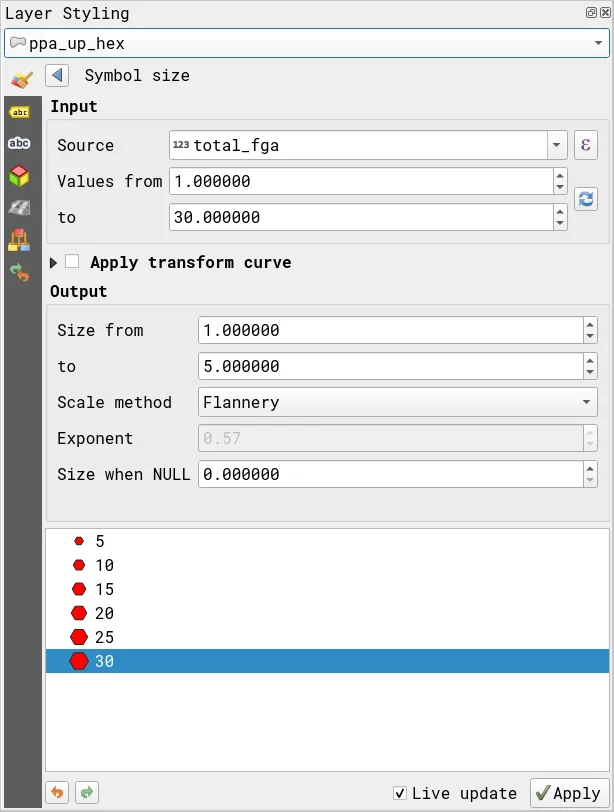Viewport: 614px width, 812px height.
Task: Open the Labels tab in sidebar
Action: pos(20,112)
